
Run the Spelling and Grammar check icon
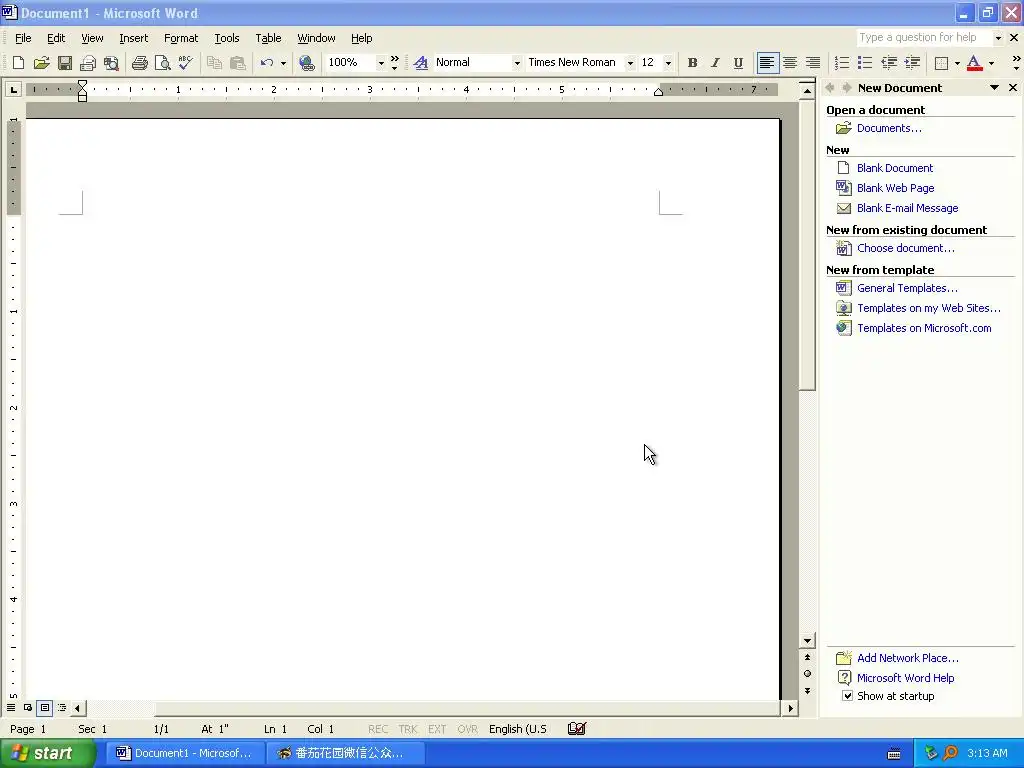tap(185, 63)
